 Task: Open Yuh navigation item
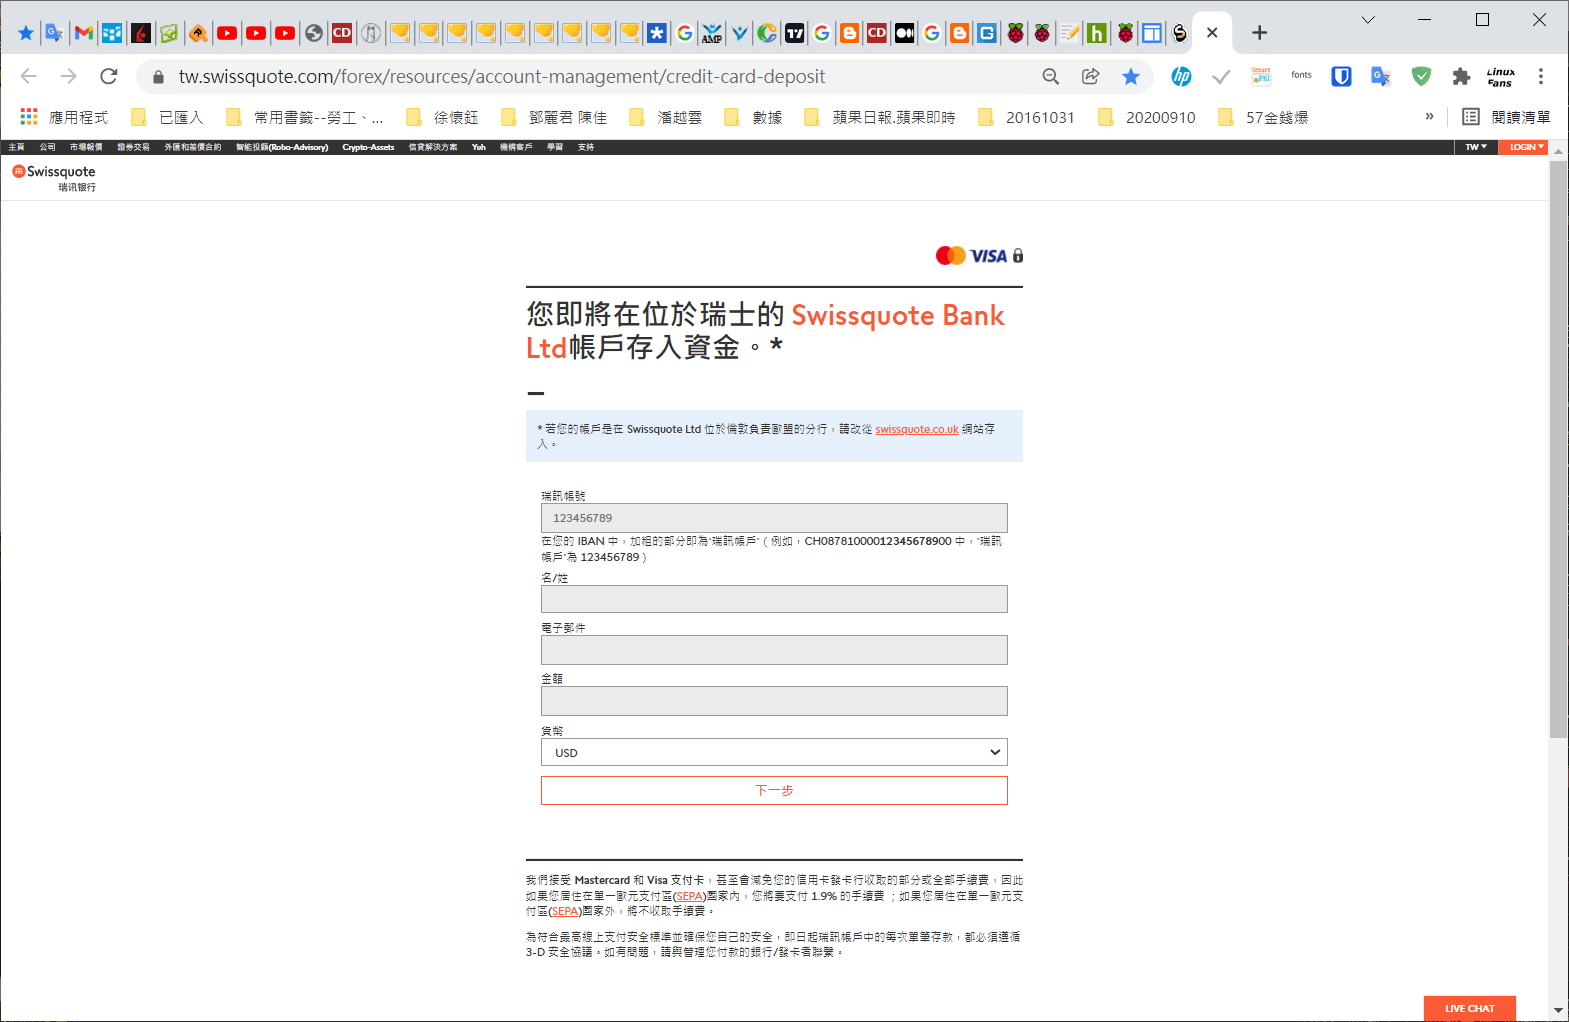click(479, 147)
